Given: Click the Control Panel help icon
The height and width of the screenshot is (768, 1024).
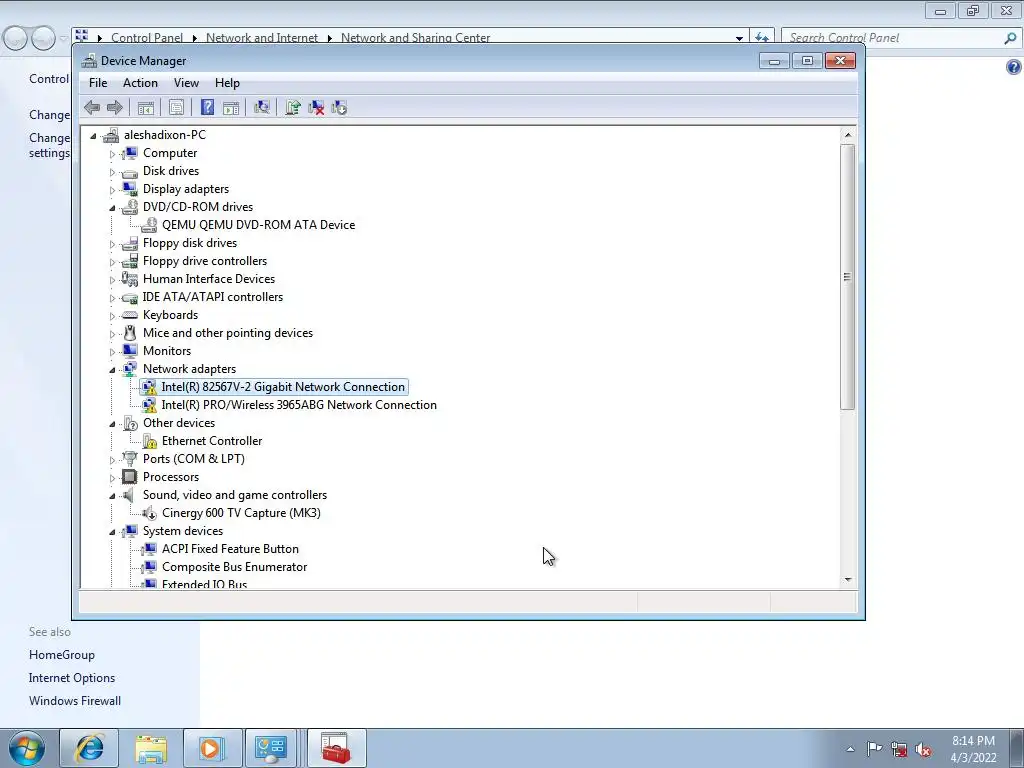Looking at the screenshot, I should point(1014,67).
